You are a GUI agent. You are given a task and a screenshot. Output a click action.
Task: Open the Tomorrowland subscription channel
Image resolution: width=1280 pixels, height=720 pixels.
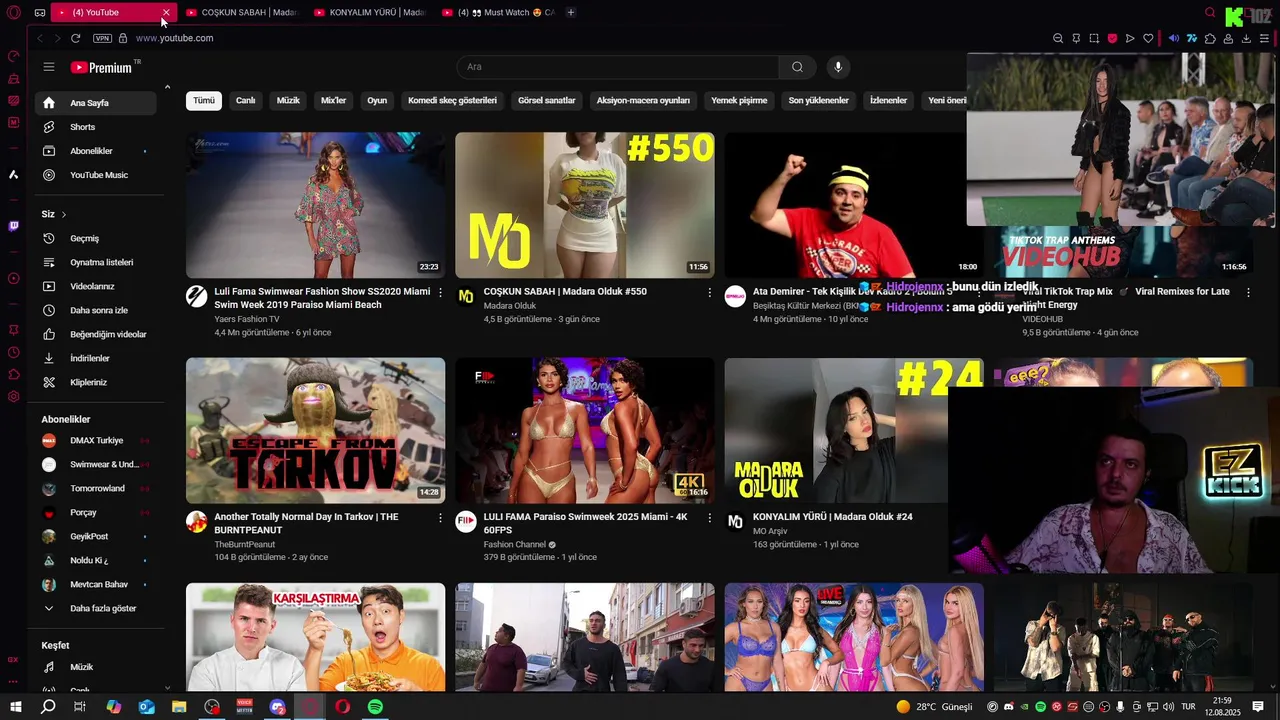coord(95,488)
